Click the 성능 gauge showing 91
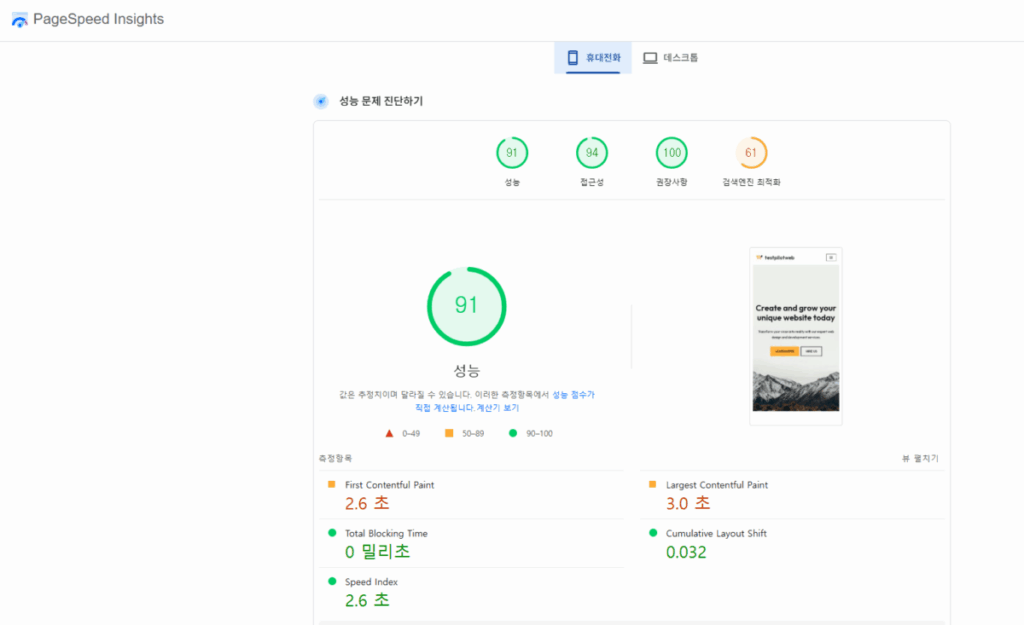 tap(466, 306)
